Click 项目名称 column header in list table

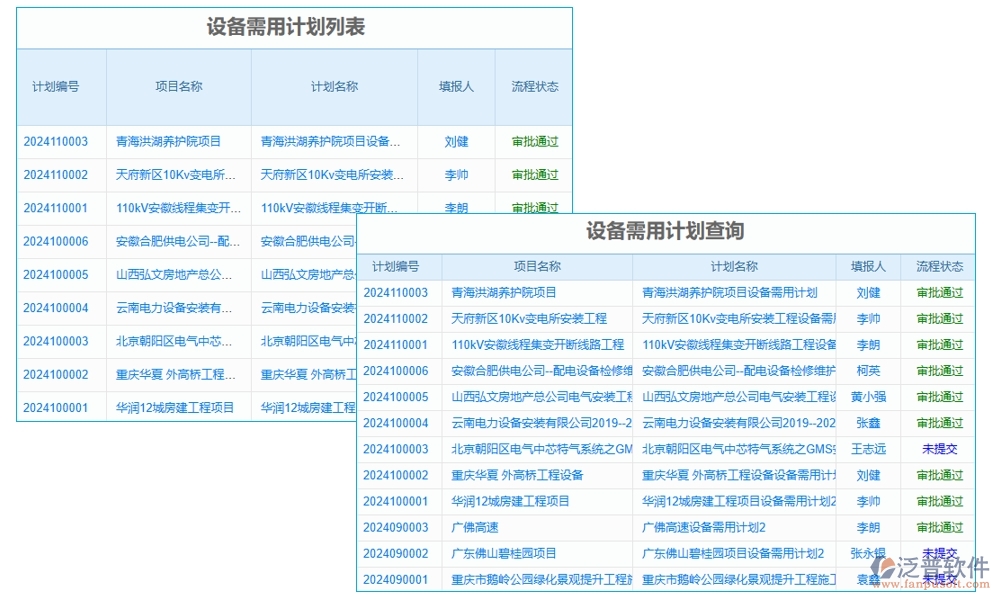click(x=180, y=87)
